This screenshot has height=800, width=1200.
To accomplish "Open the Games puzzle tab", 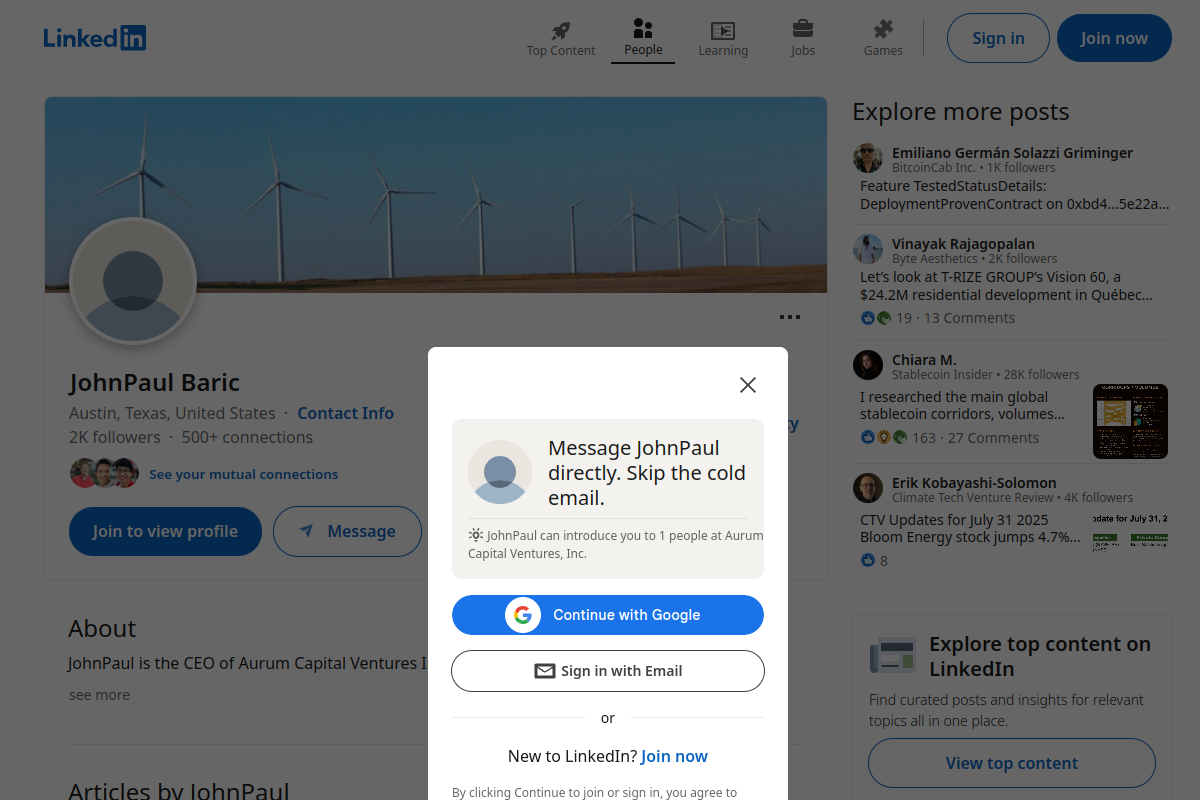I will coord(883,38).
